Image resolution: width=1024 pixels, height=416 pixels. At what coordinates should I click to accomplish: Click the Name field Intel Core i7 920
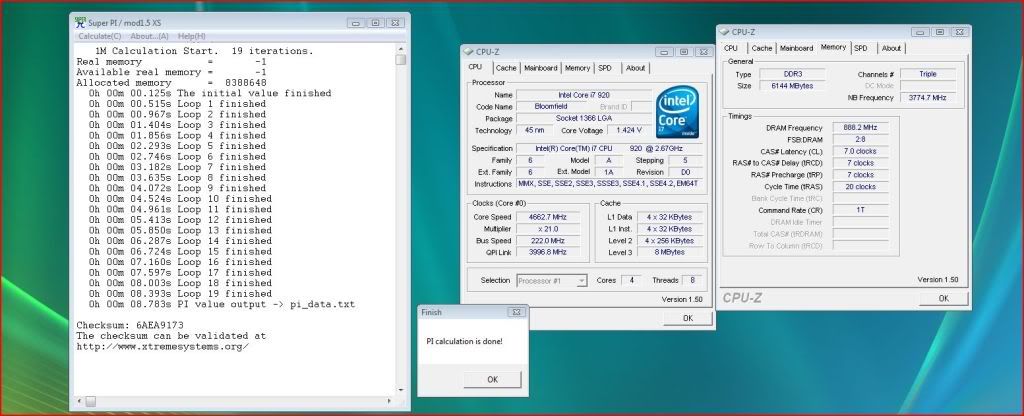pos(584,95)
